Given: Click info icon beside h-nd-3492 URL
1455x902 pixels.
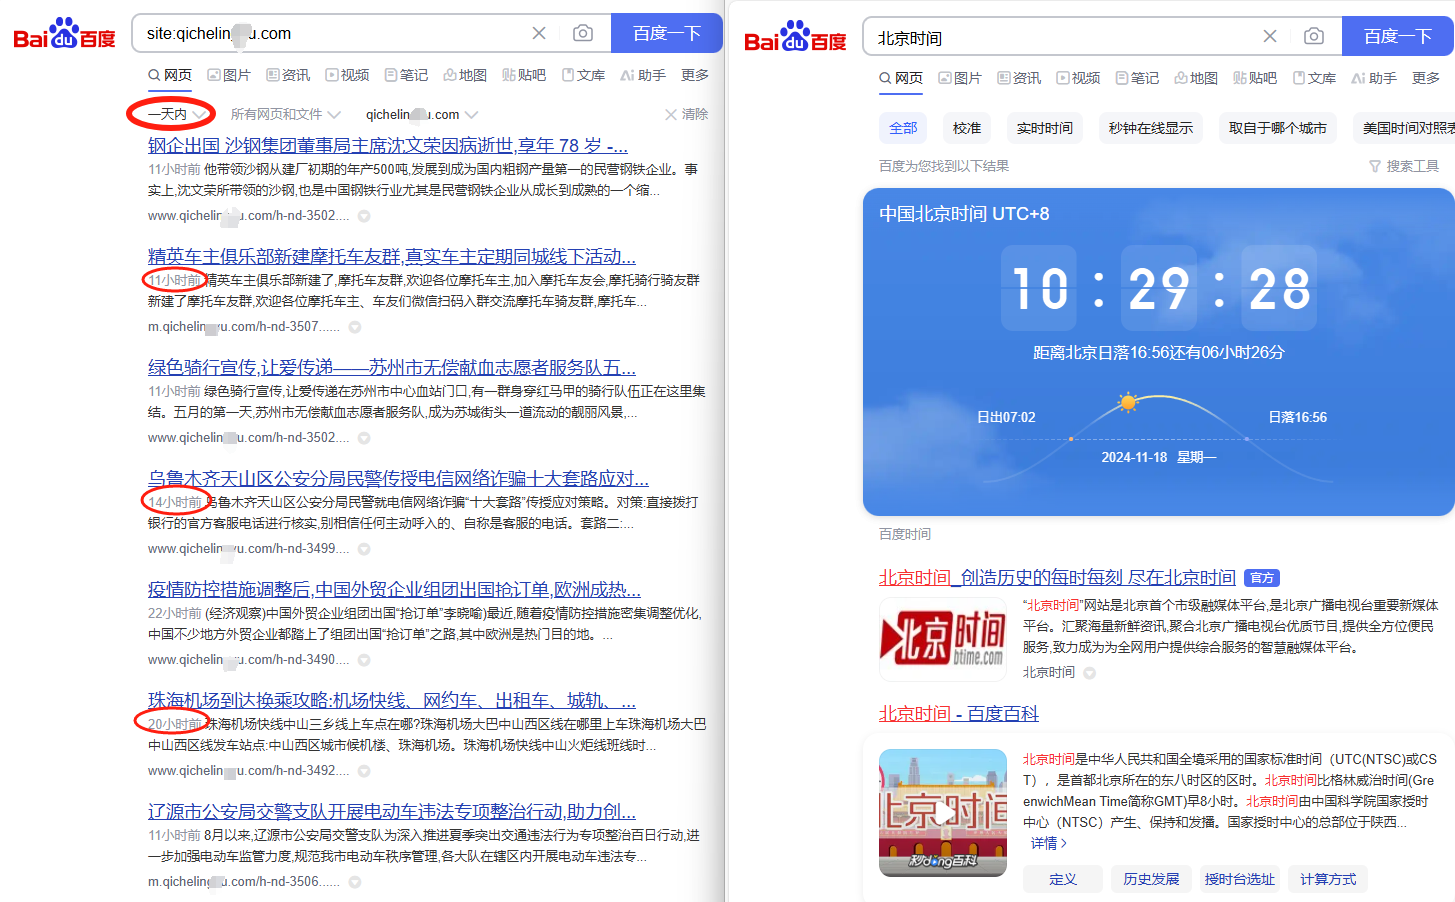Looking at the screenshot, I should (x=364, y=771).
